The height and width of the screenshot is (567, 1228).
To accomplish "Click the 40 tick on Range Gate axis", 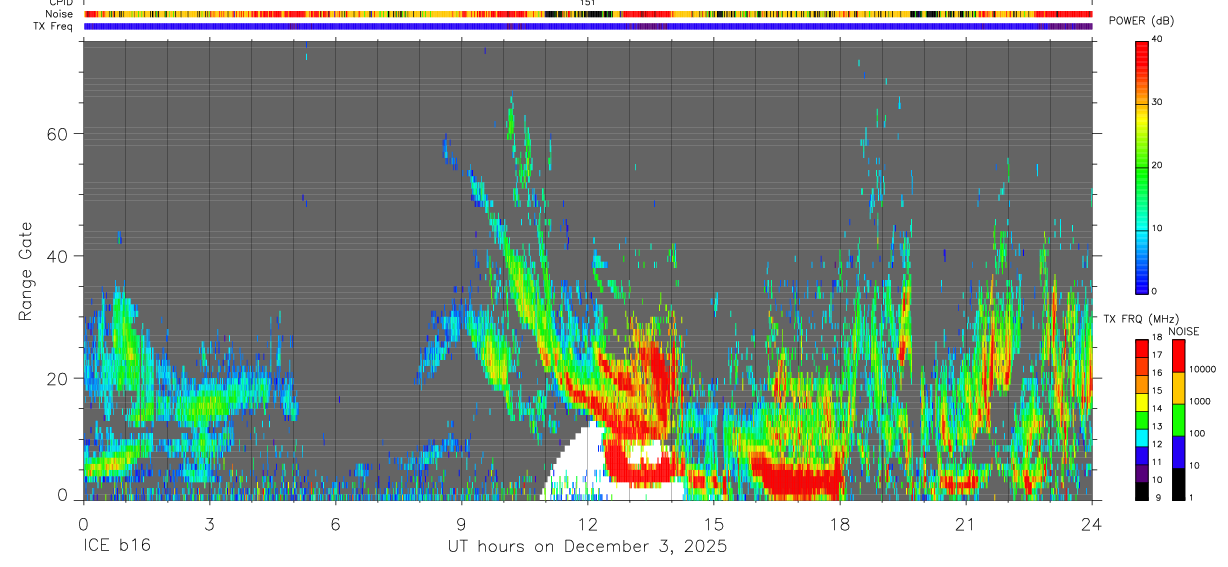I will (x=60, y=256).
